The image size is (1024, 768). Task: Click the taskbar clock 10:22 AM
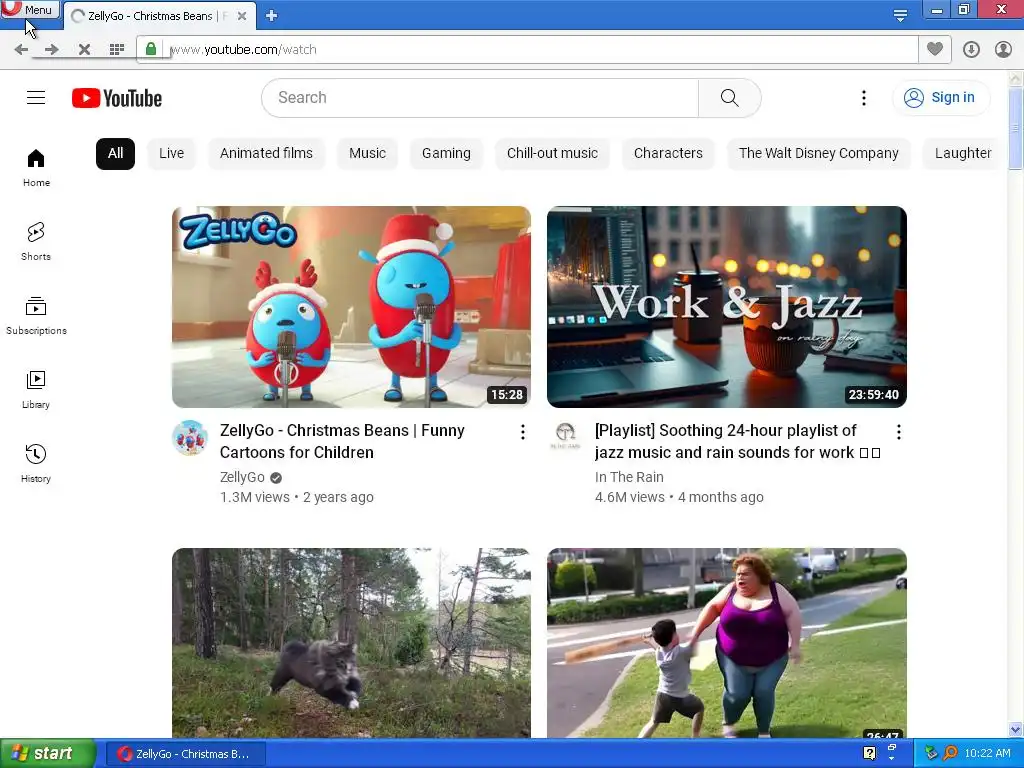pyautogui.click(x=987, y=754)
